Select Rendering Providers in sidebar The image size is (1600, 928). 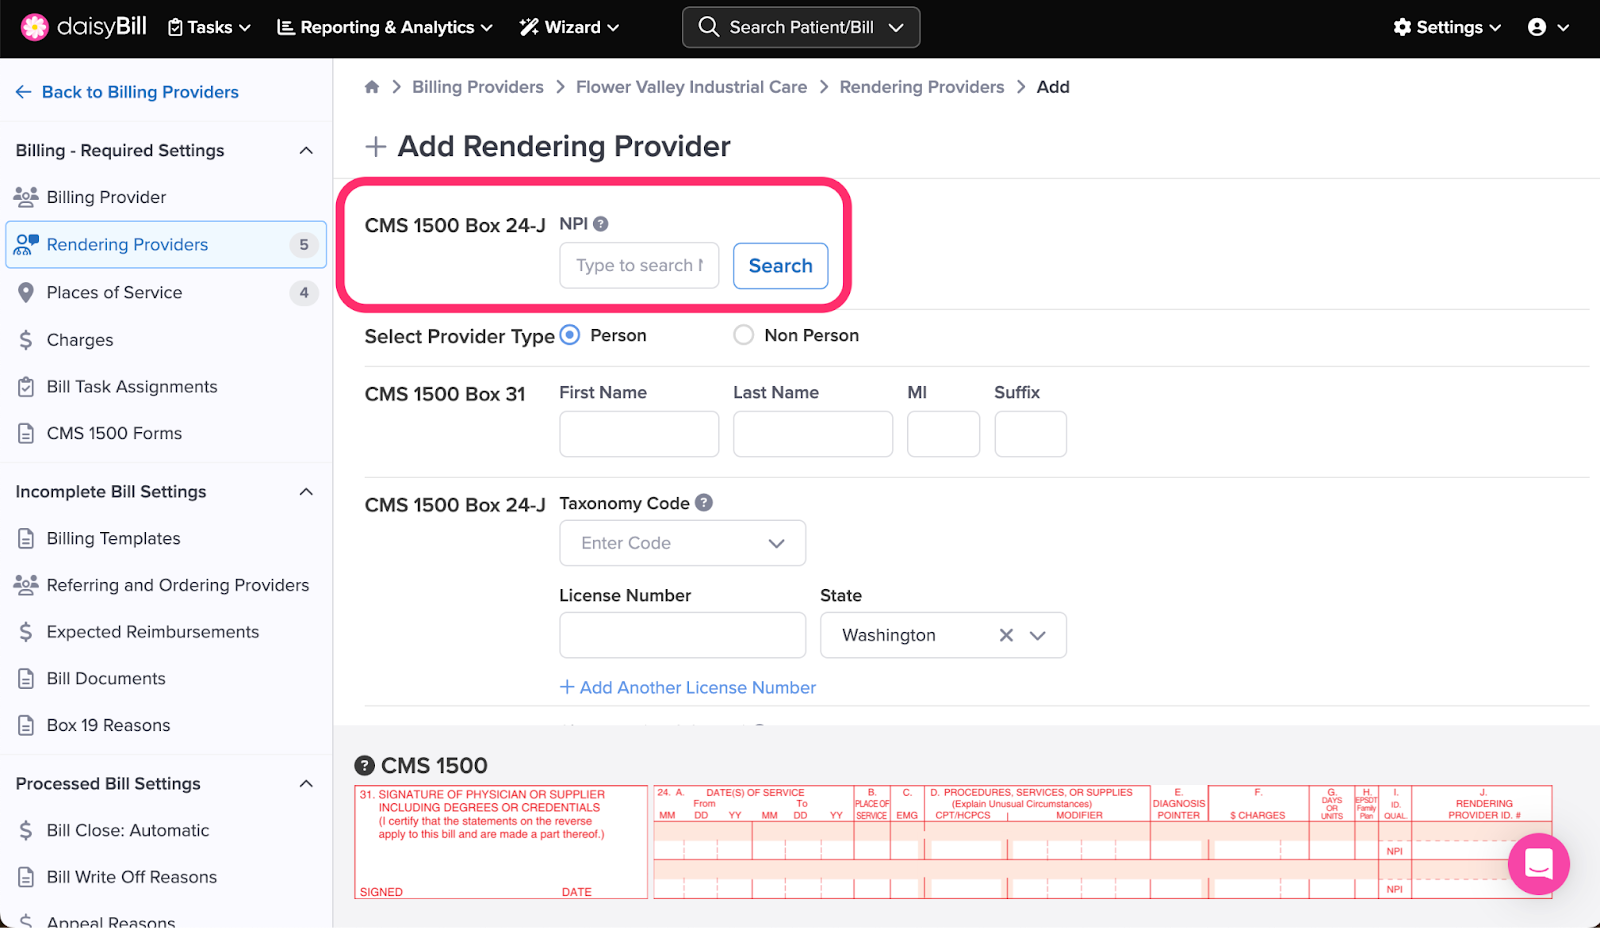pos(166,245)
